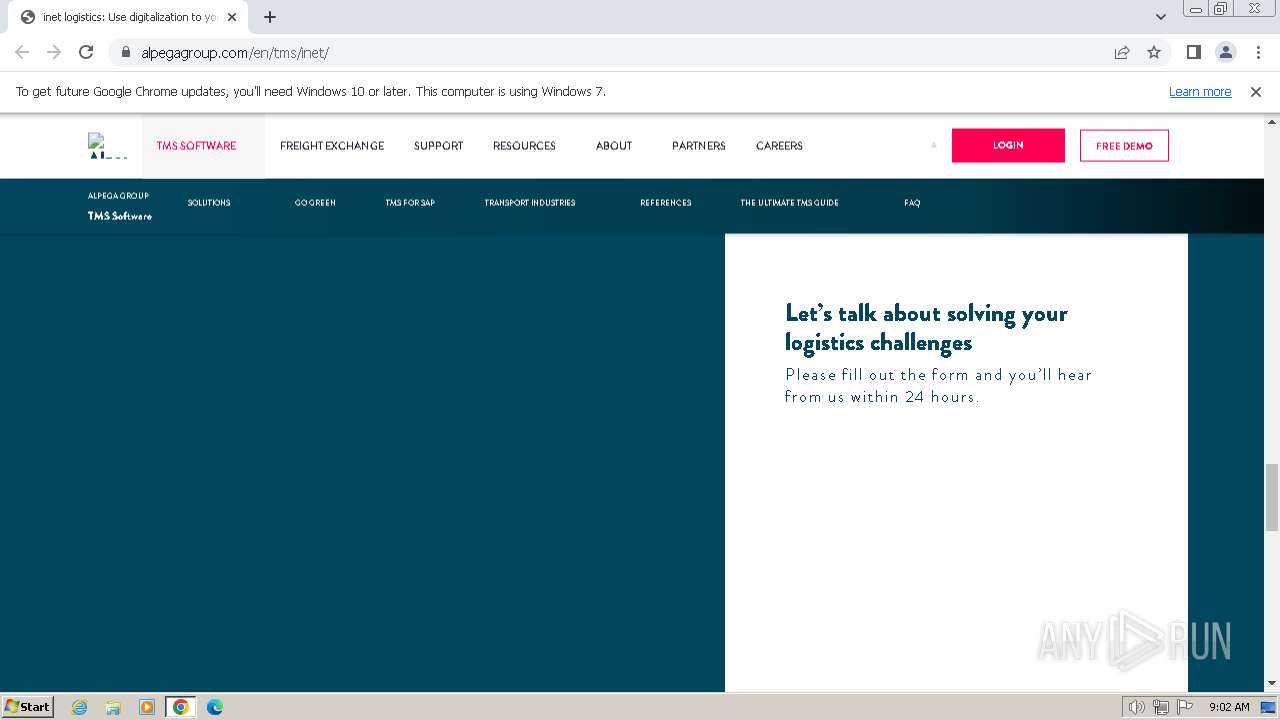Open the Action Center flag icon
1280x720 pixels.
click(1185, 707)
